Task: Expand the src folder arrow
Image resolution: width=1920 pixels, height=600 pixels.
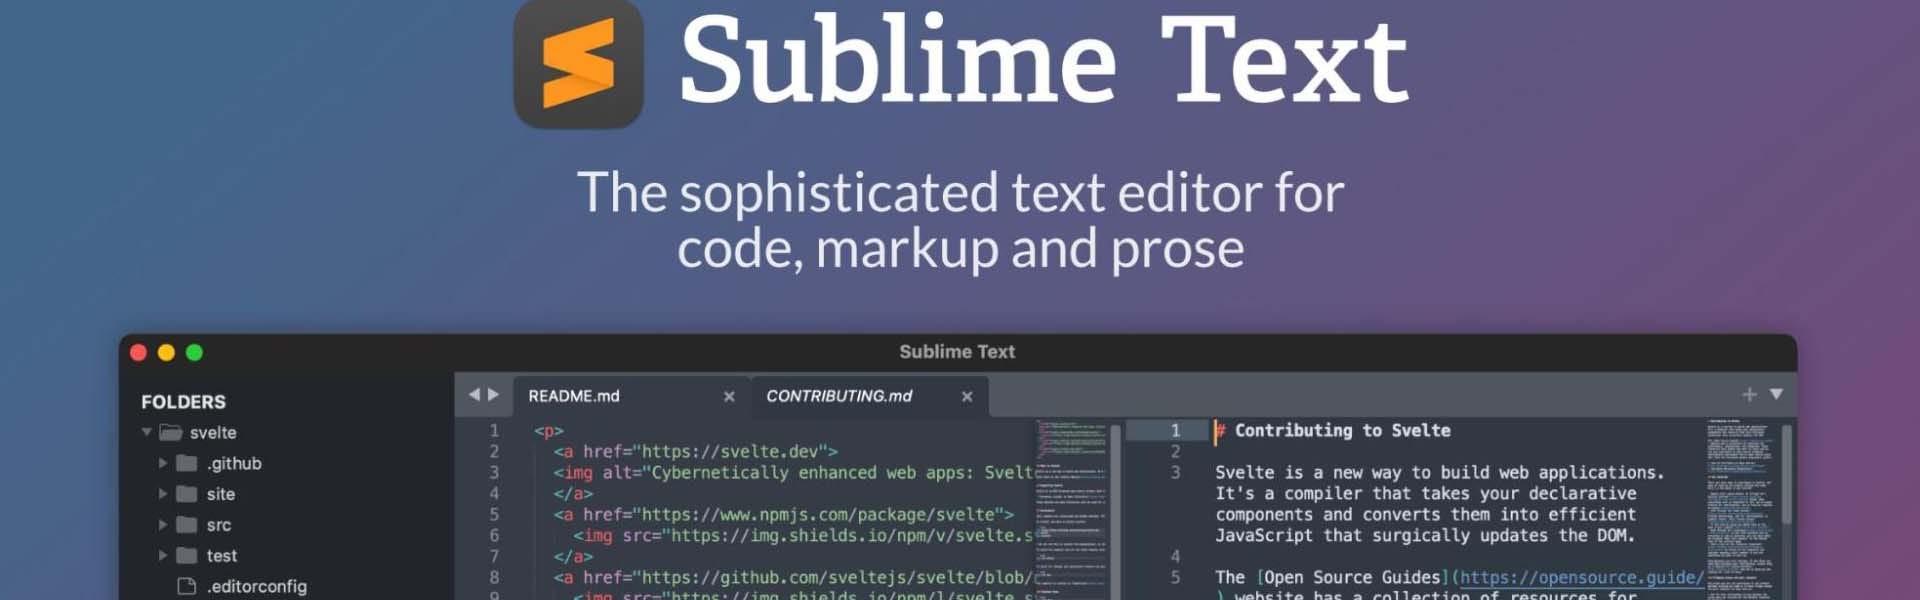Action: point(162,525)
